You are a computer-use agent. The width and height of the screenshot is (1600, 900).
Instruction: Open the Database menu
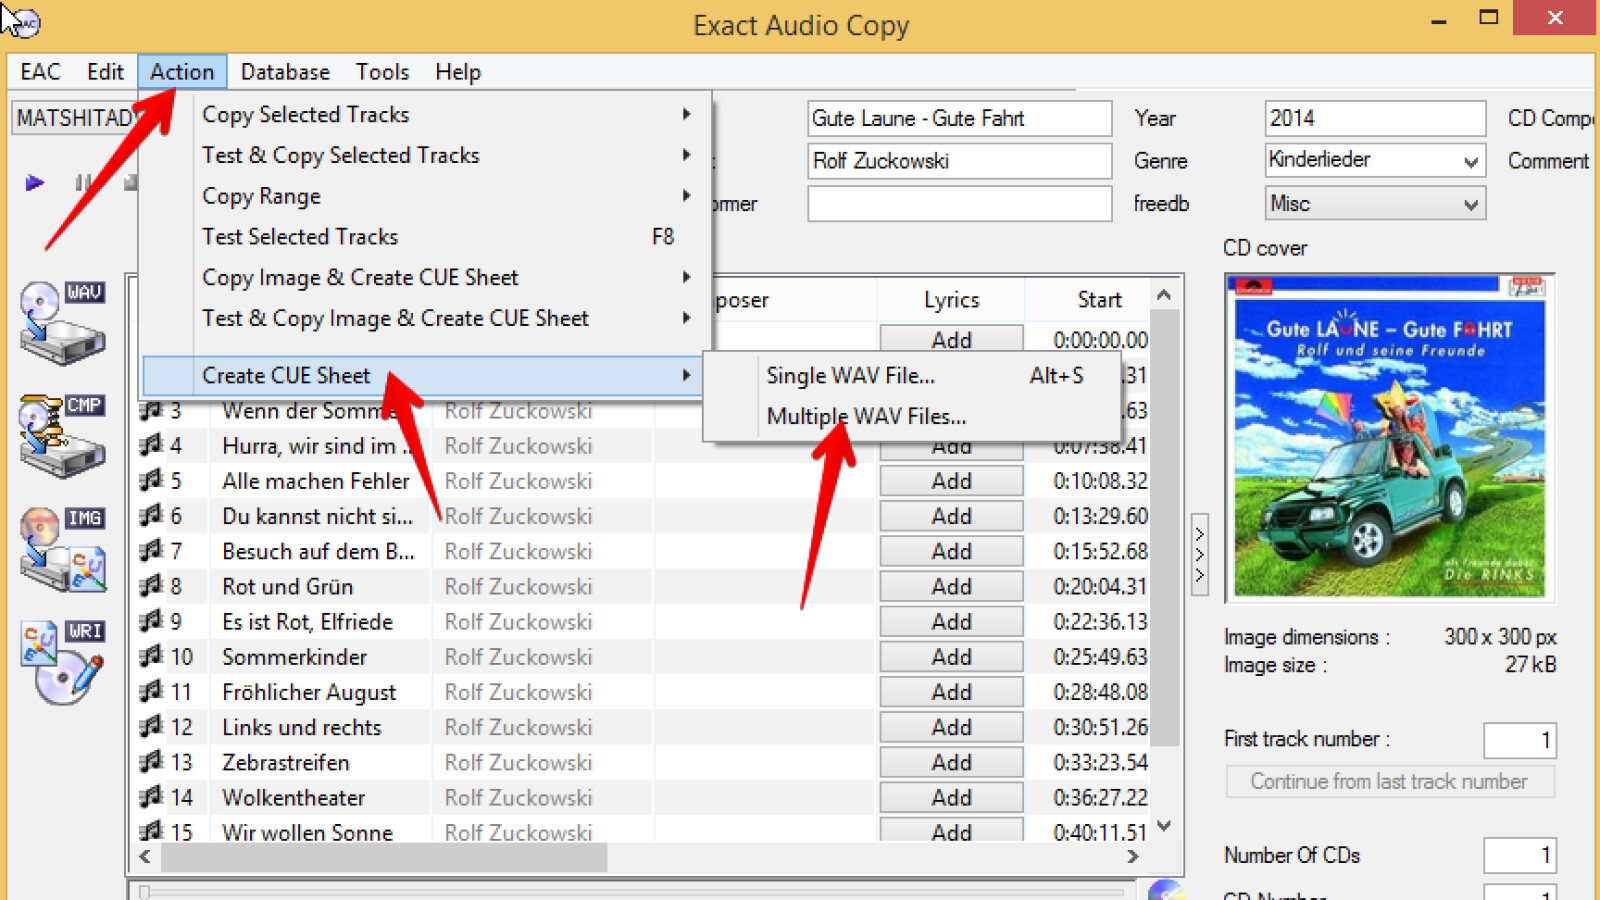(x=285, y=71)
